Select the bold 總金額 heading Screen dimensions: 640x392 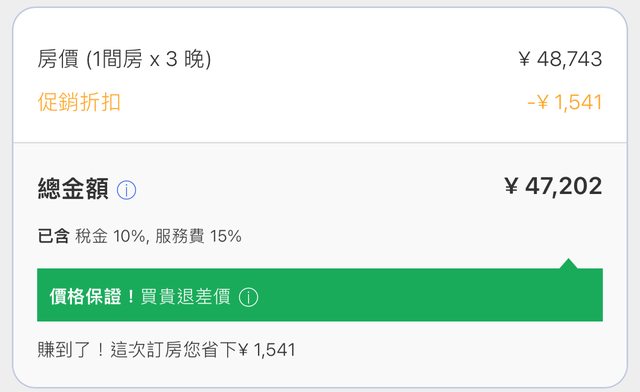73,189
